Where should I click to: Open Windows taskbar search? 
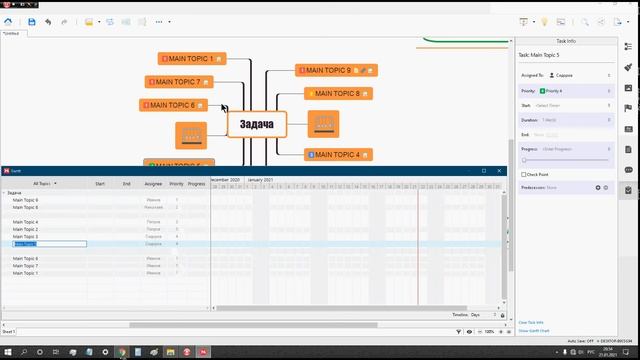[x=24, y=352]
